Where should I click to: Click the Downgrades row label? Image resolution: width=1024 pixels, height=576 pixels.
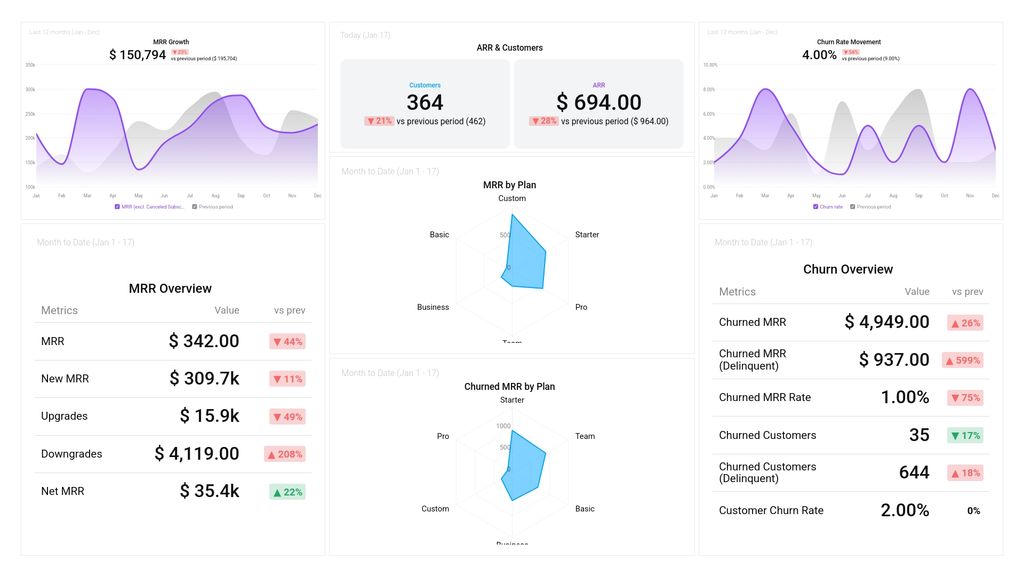click(71, 454)
